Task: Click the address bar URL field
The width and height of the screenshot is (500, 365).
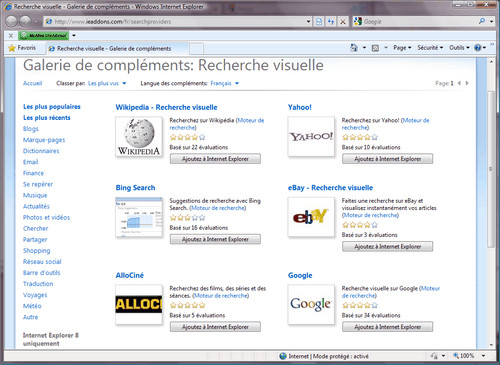Action: click(x=178, y=22)
